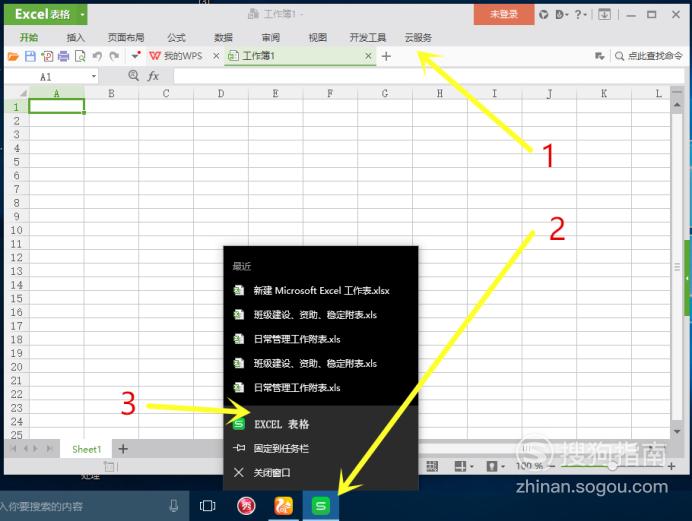Click the 点此查找命令 command search box
This screenshot has height=521, width=692.
pyautogui.click(x=649, y=56)
